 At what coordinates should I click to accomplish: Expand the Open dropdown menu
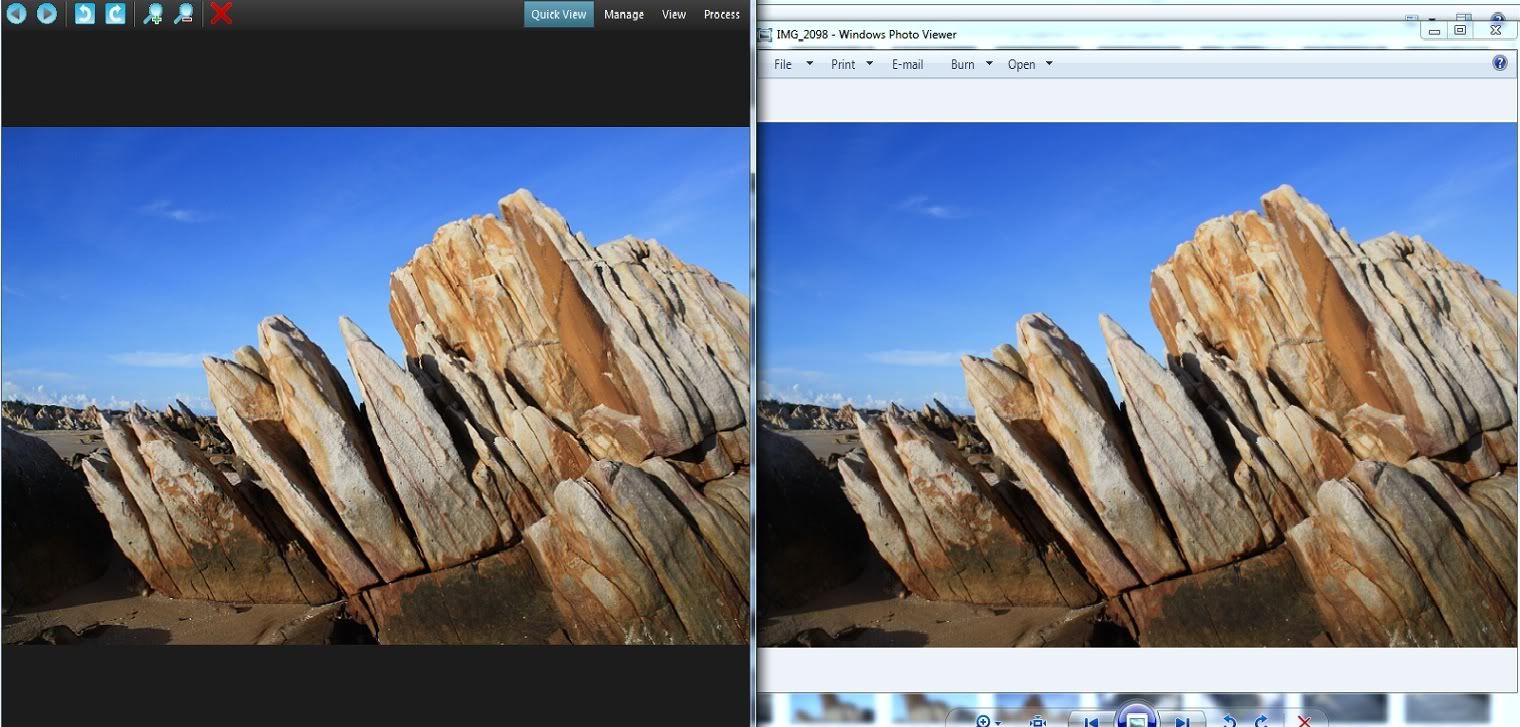[1030, 64]
